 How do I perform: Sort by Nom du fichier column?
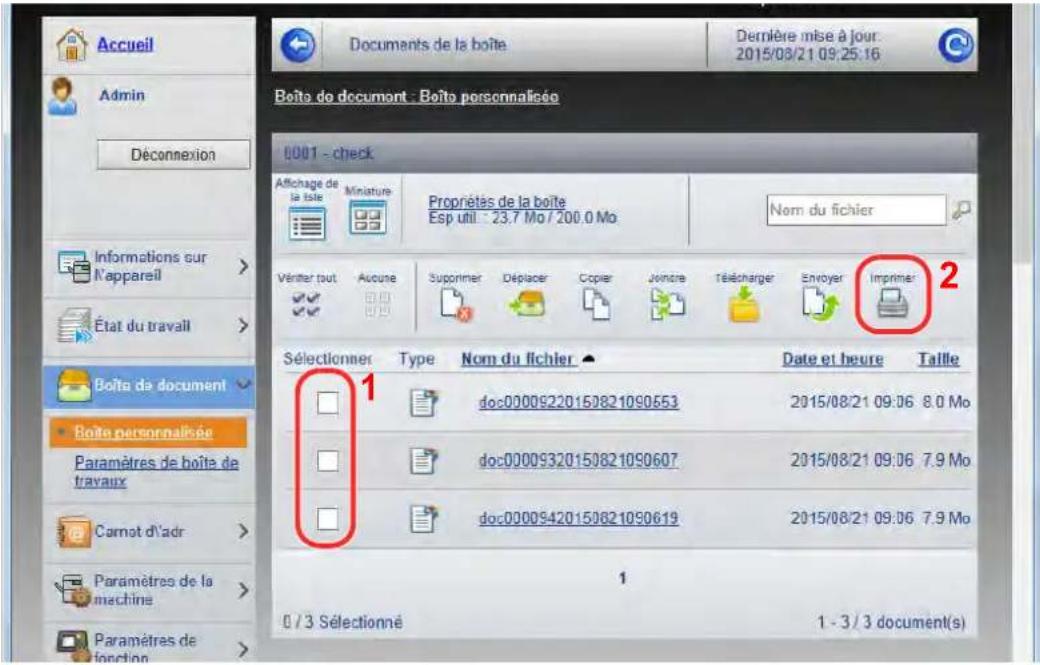[x=517, y=359]
